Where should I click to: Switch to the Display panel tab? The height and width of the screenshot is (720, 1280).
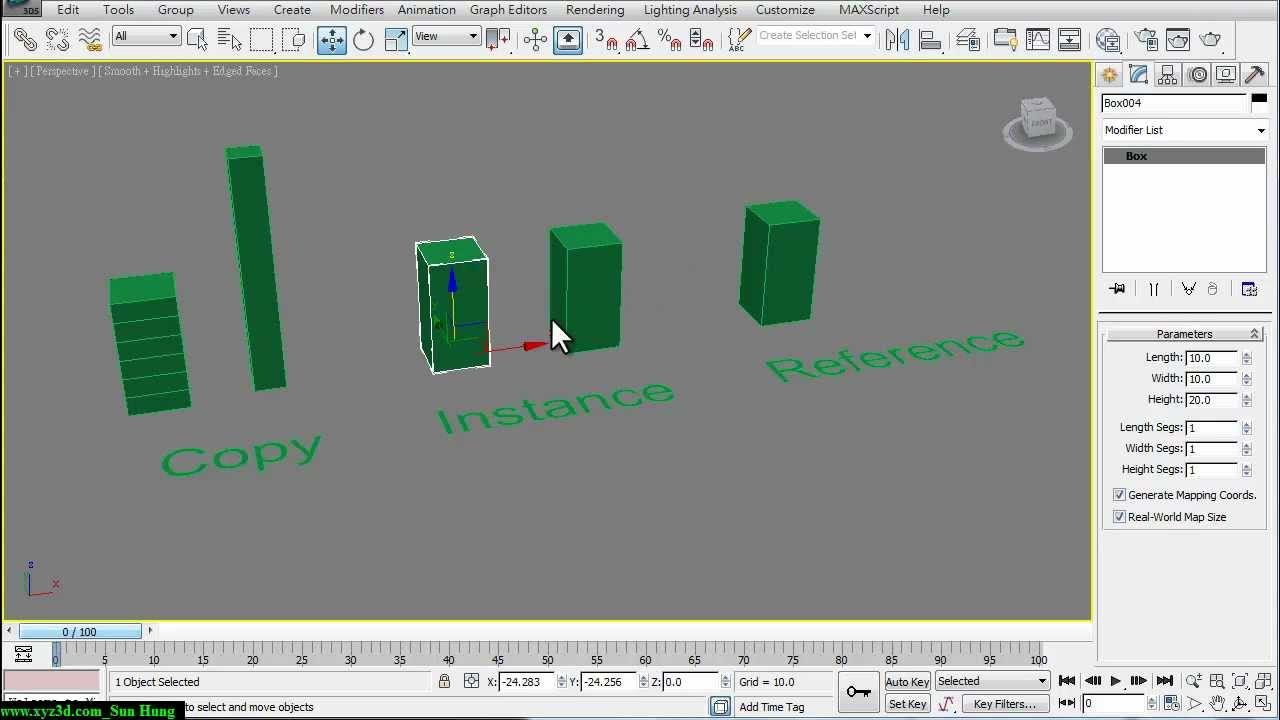pyautogui.click(x=1226, y=75)
